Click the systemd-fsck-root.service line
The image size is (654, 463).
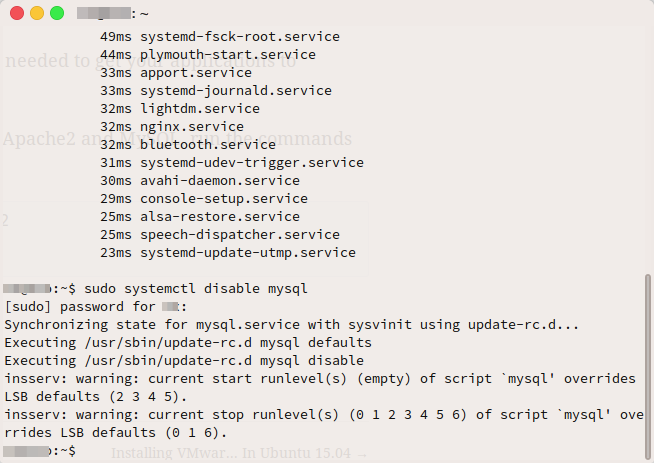tap(220, 37)
